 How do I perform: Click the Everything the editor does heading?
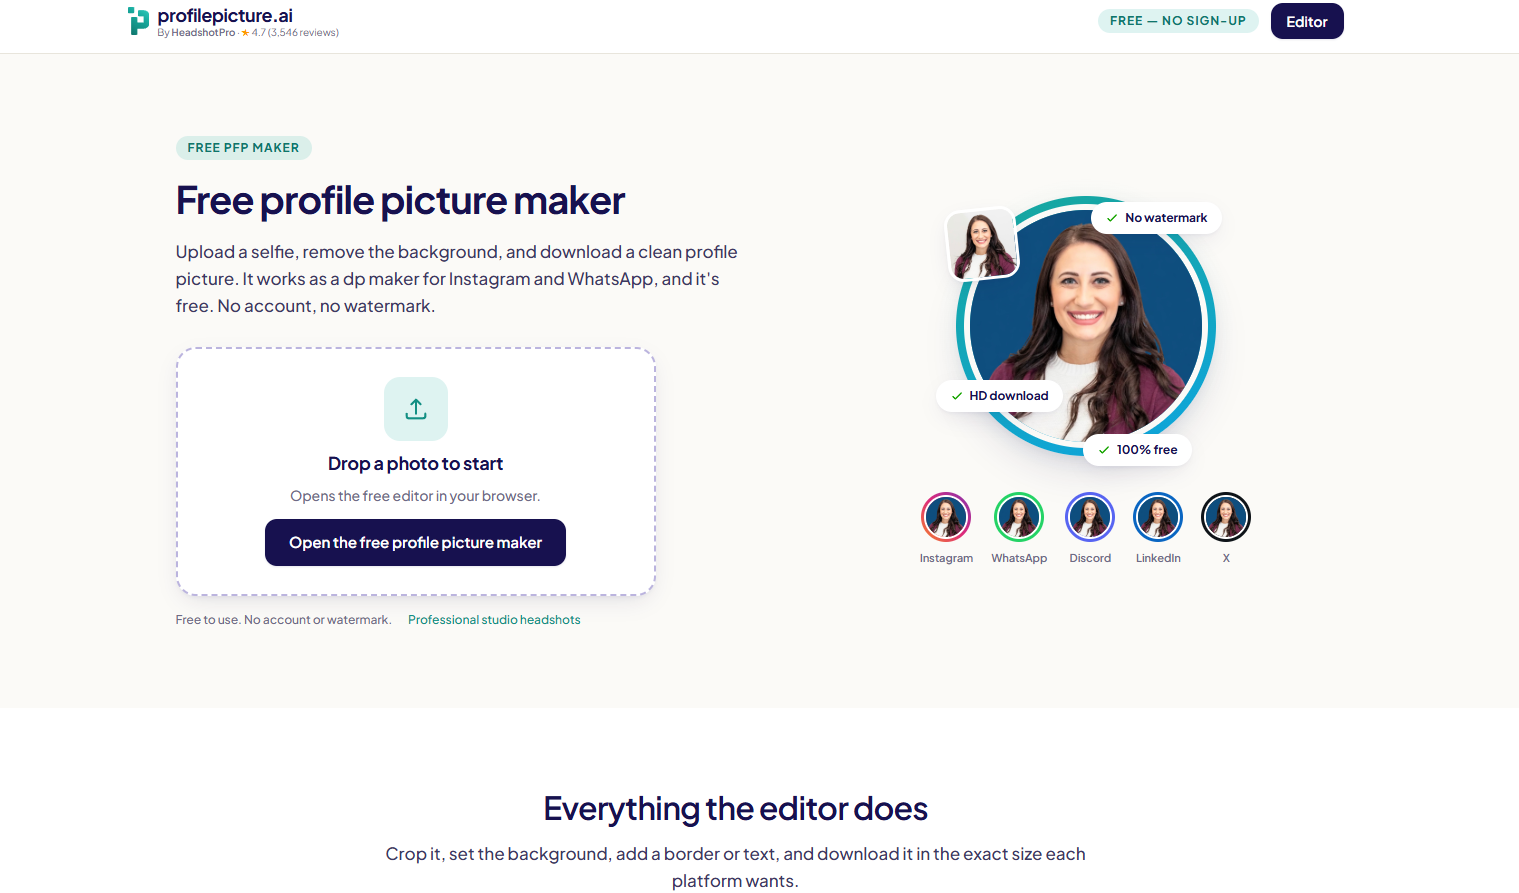click(x=735, y=809)
